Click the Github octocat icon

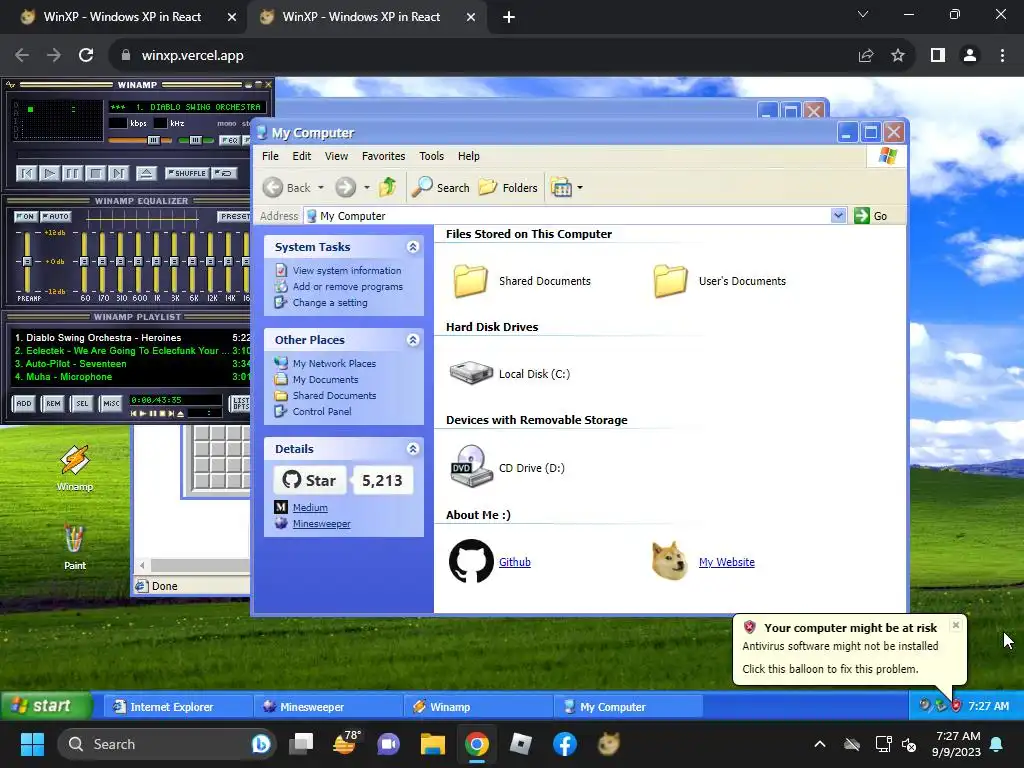pos(471,561)
